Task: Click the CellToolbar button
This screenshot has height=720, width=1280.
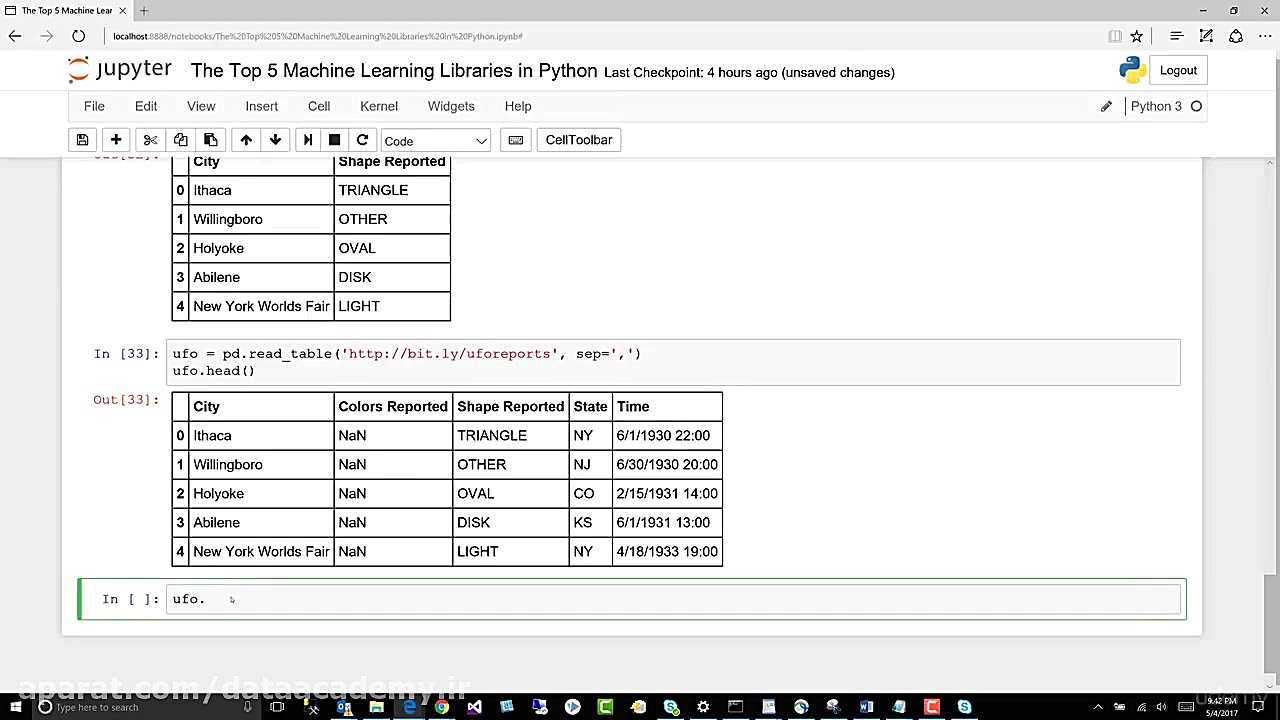Action: tap(579, 140)
